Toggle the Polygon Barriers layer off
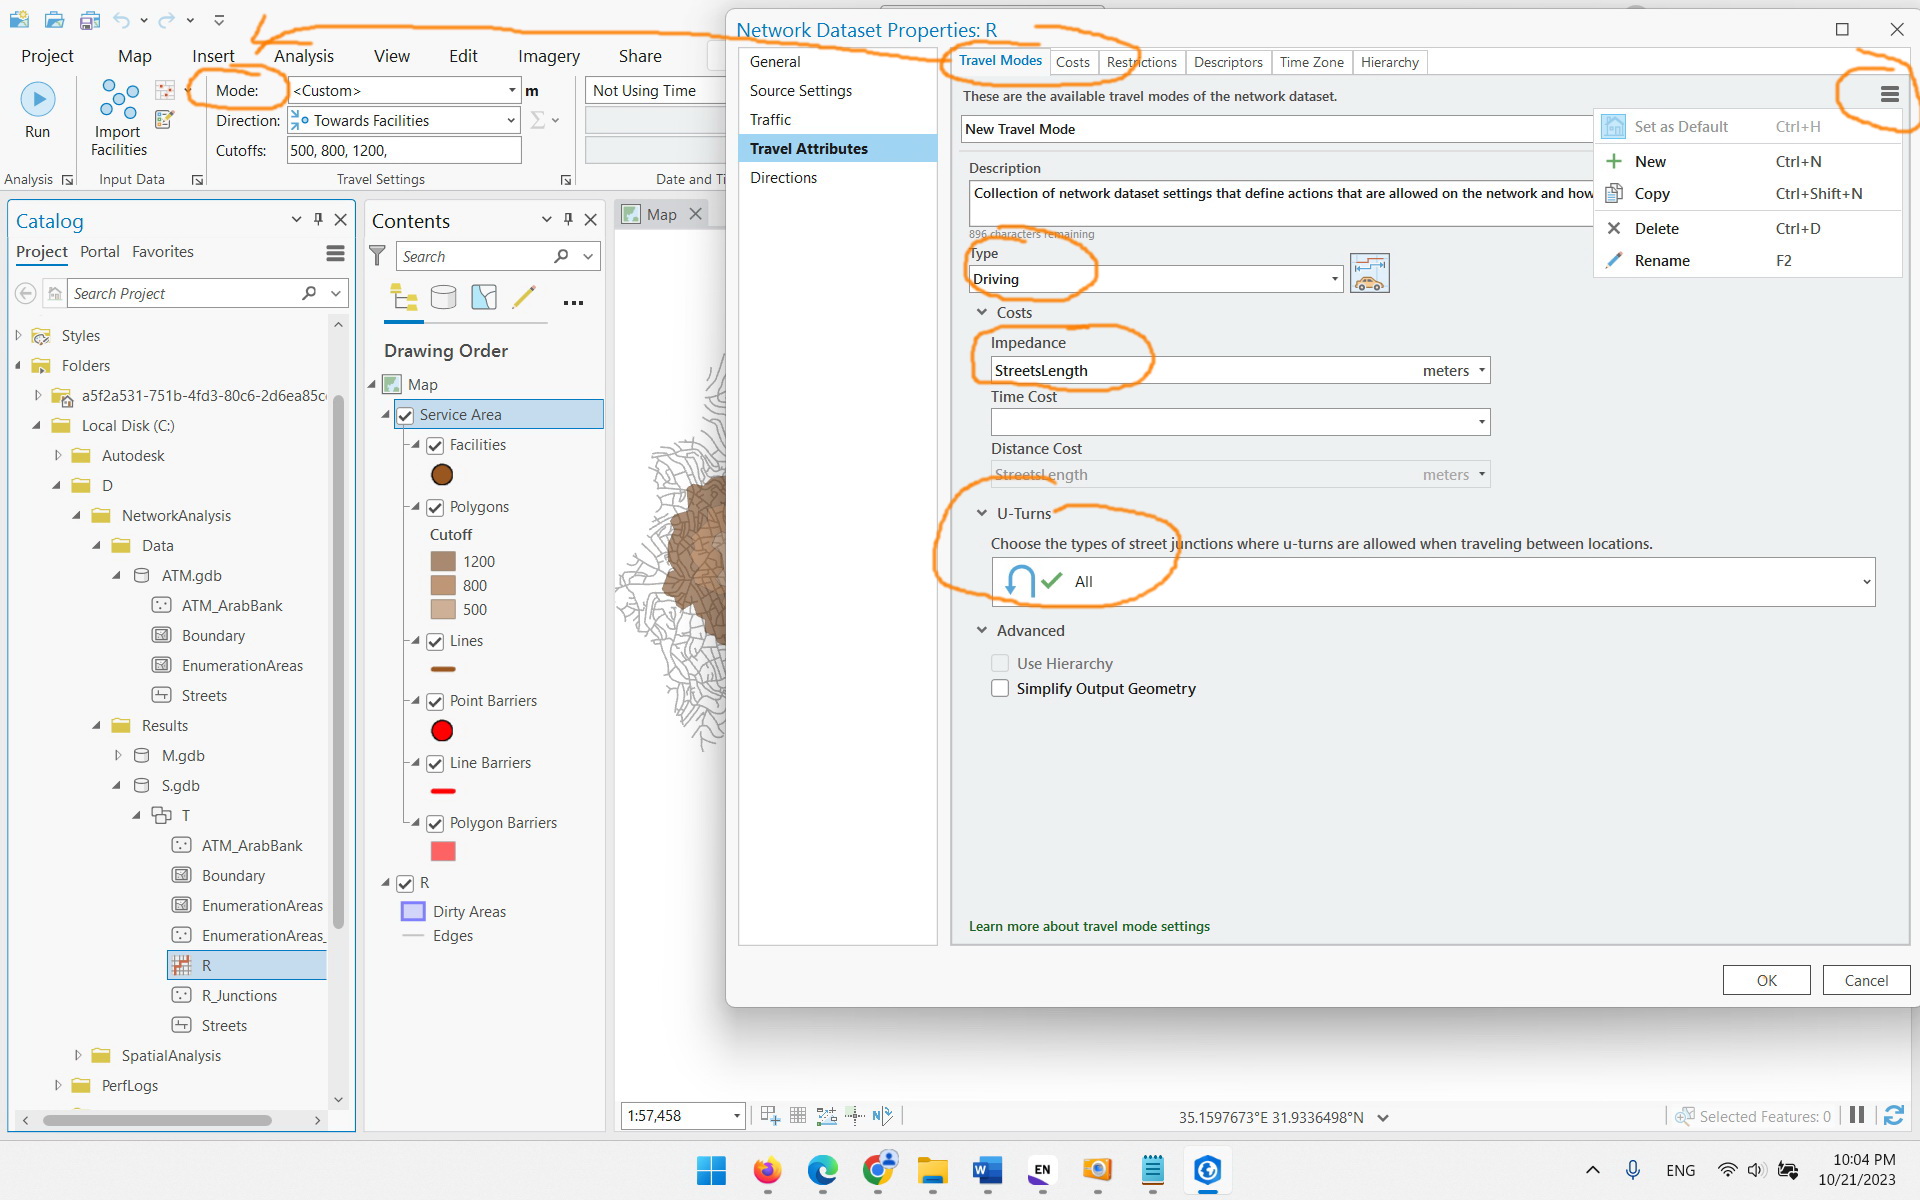The width and height of the screenshot is (1920, 1200). coord(435,823)
